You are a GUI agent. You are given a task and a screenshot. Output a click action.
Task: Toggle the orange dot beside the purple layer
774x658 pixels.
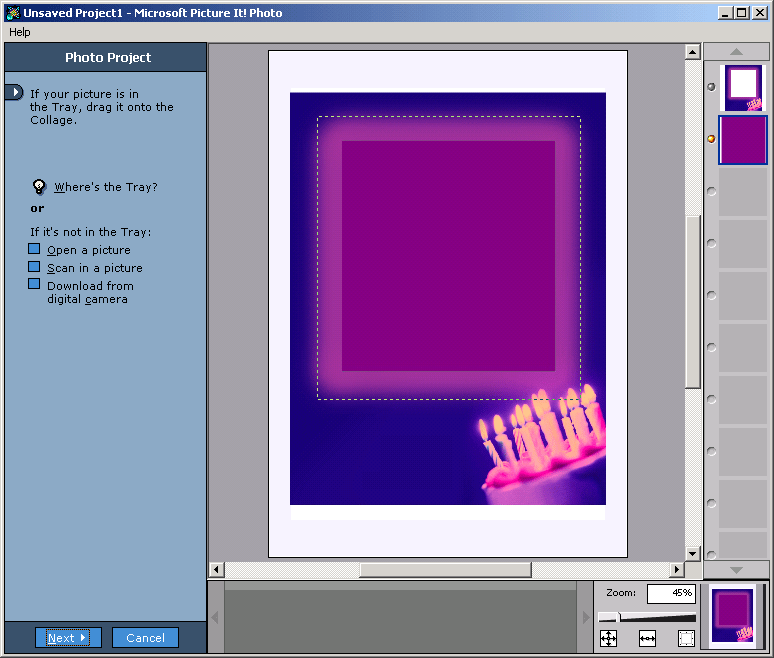point(711,139)
